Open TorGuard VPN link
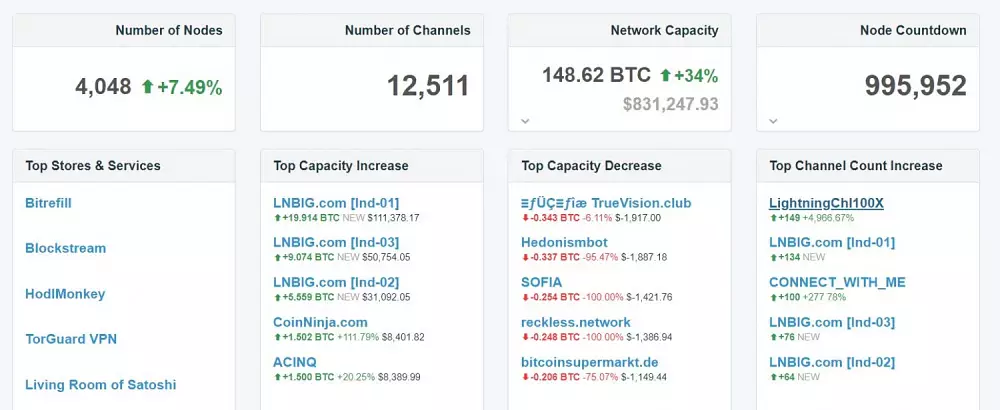This screenshot has height=410, width=1000. coord(71,339)
